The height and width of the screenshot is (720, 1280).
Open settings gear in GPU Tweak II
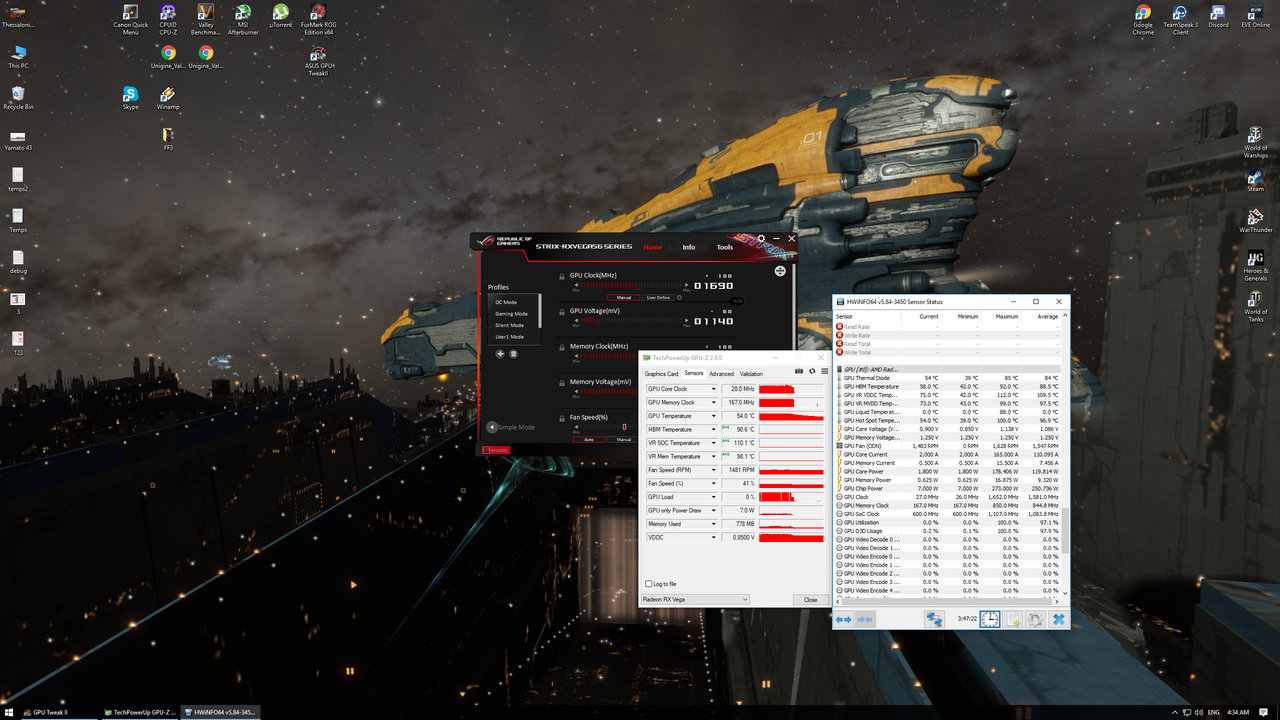761,238
